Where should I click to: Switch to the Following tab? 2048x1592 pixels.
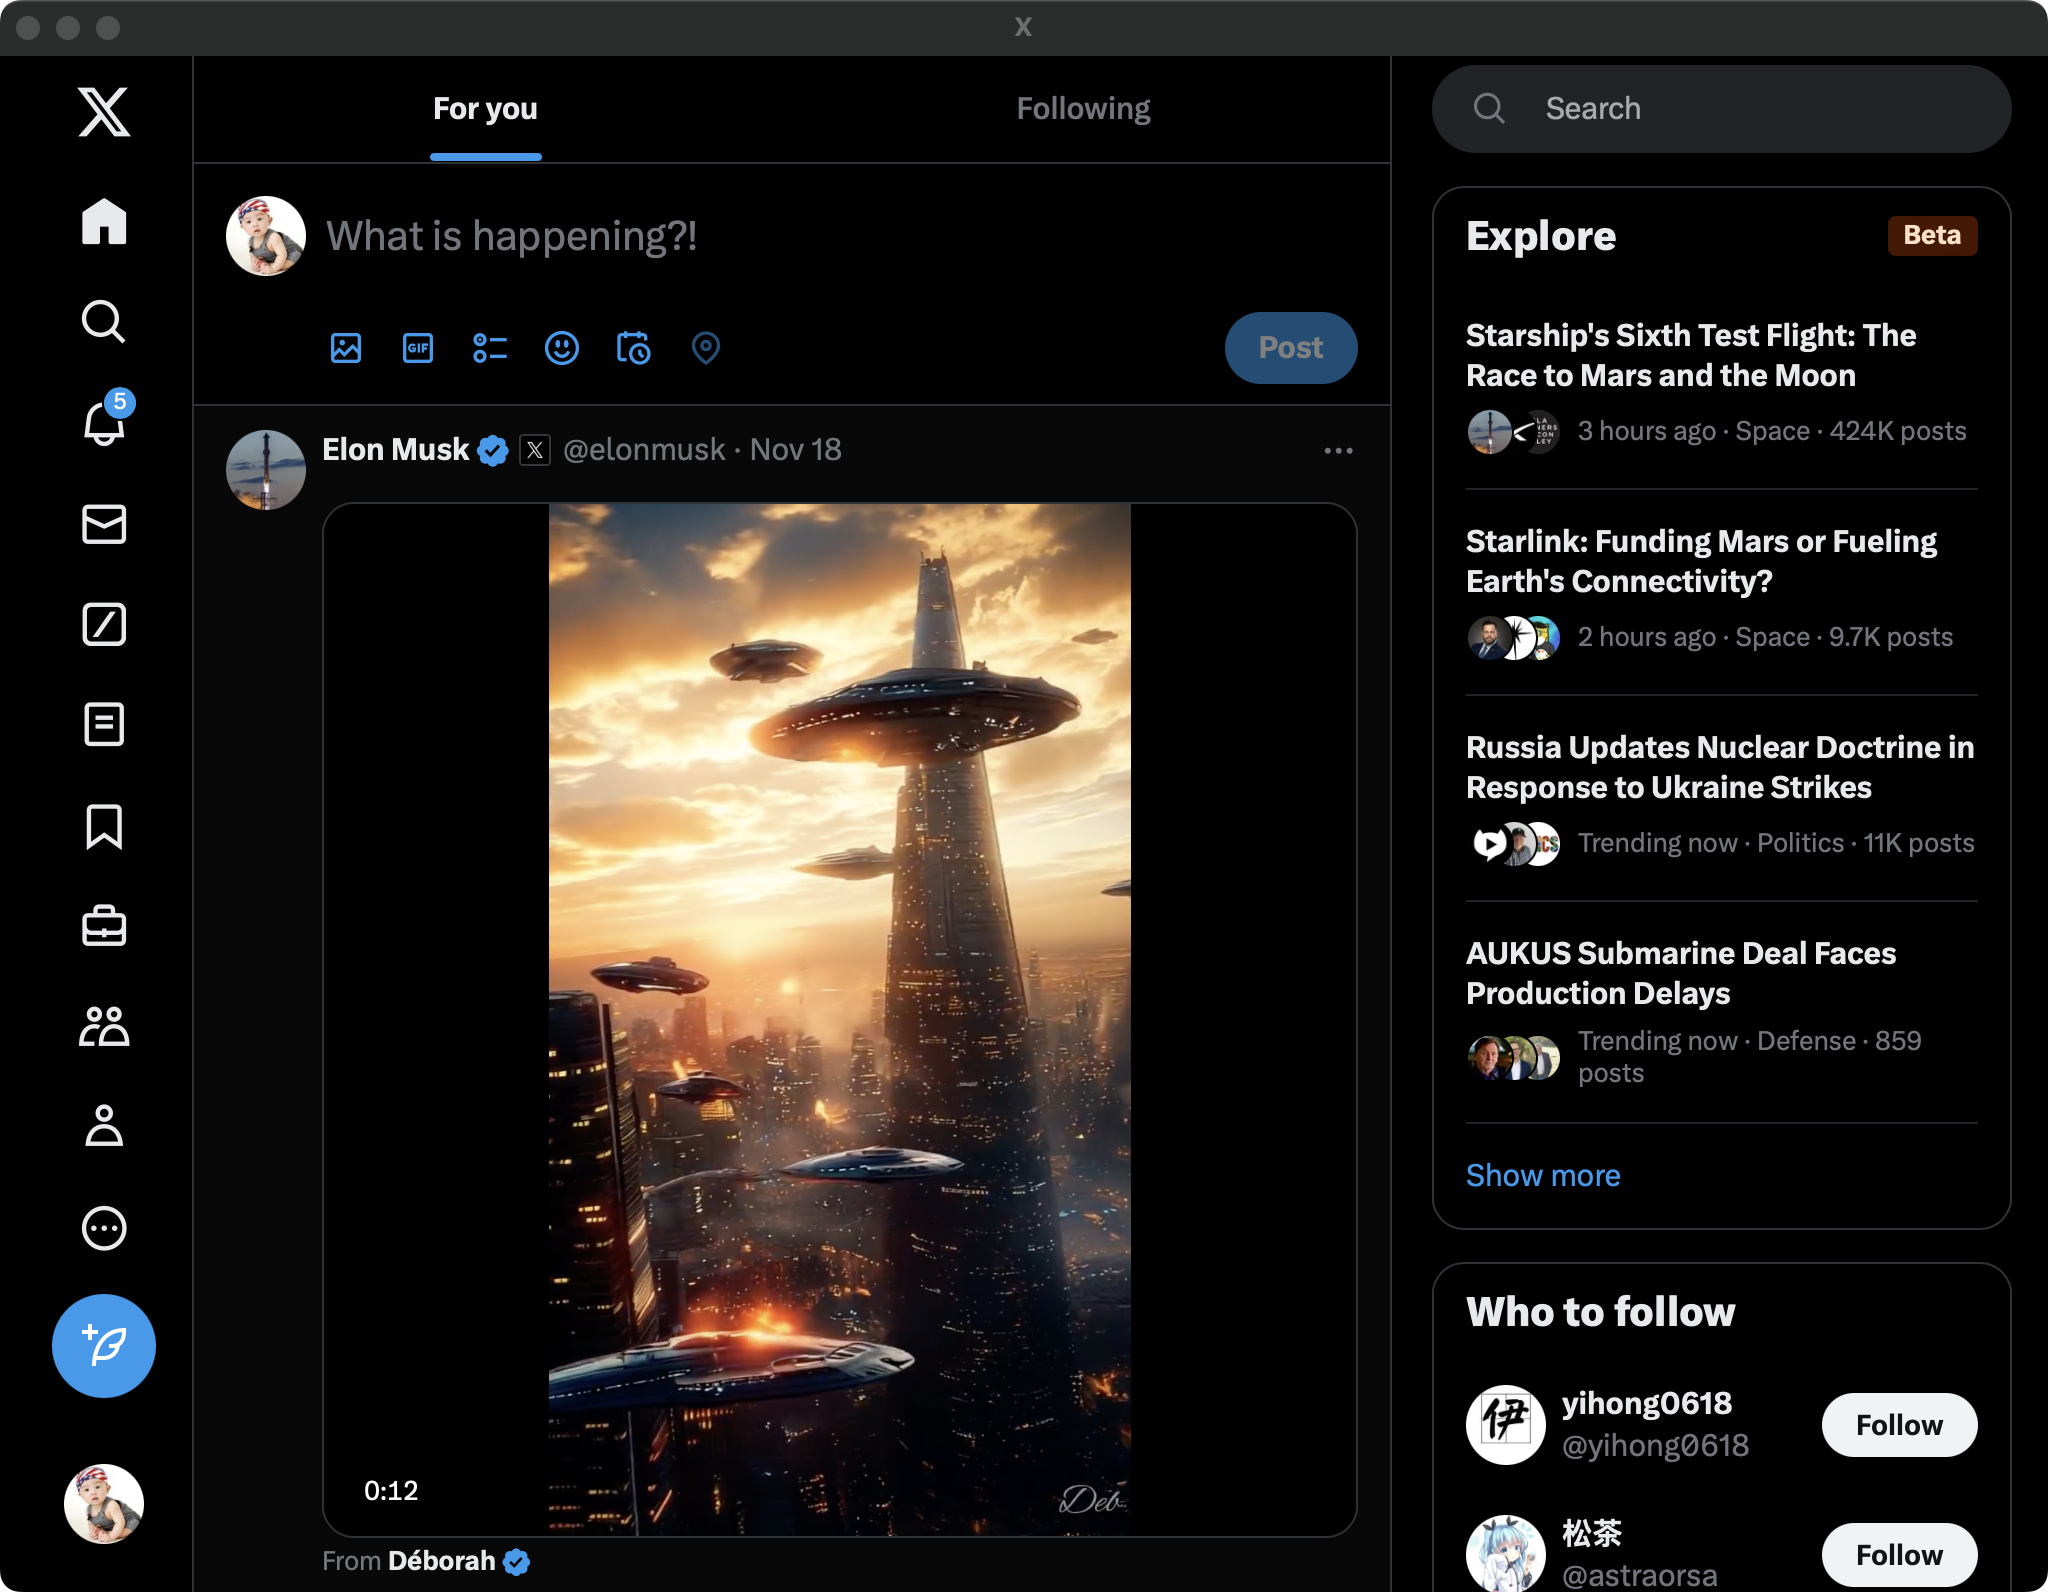coord(1083,108)
